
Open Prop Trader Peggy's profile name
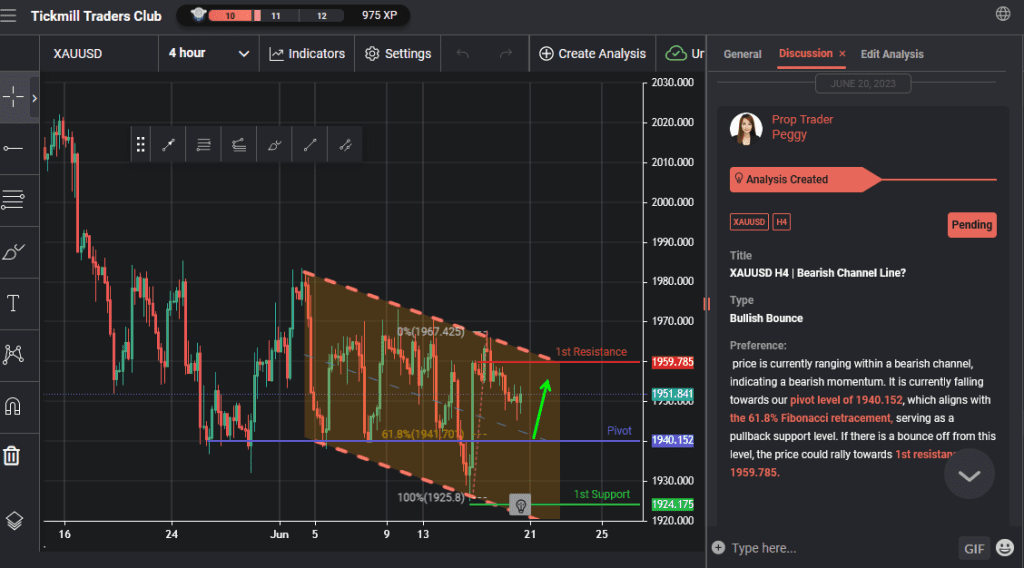click(x=802, y=127)
